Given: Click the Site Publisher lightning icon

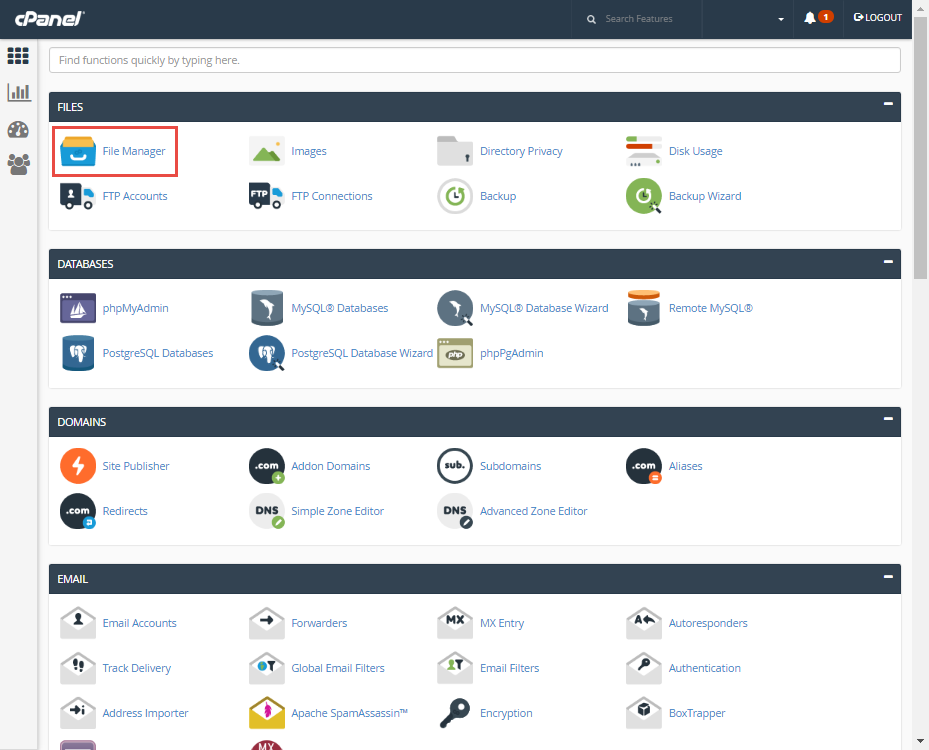Looking at the screenshot, I should [x=78, y=466].
